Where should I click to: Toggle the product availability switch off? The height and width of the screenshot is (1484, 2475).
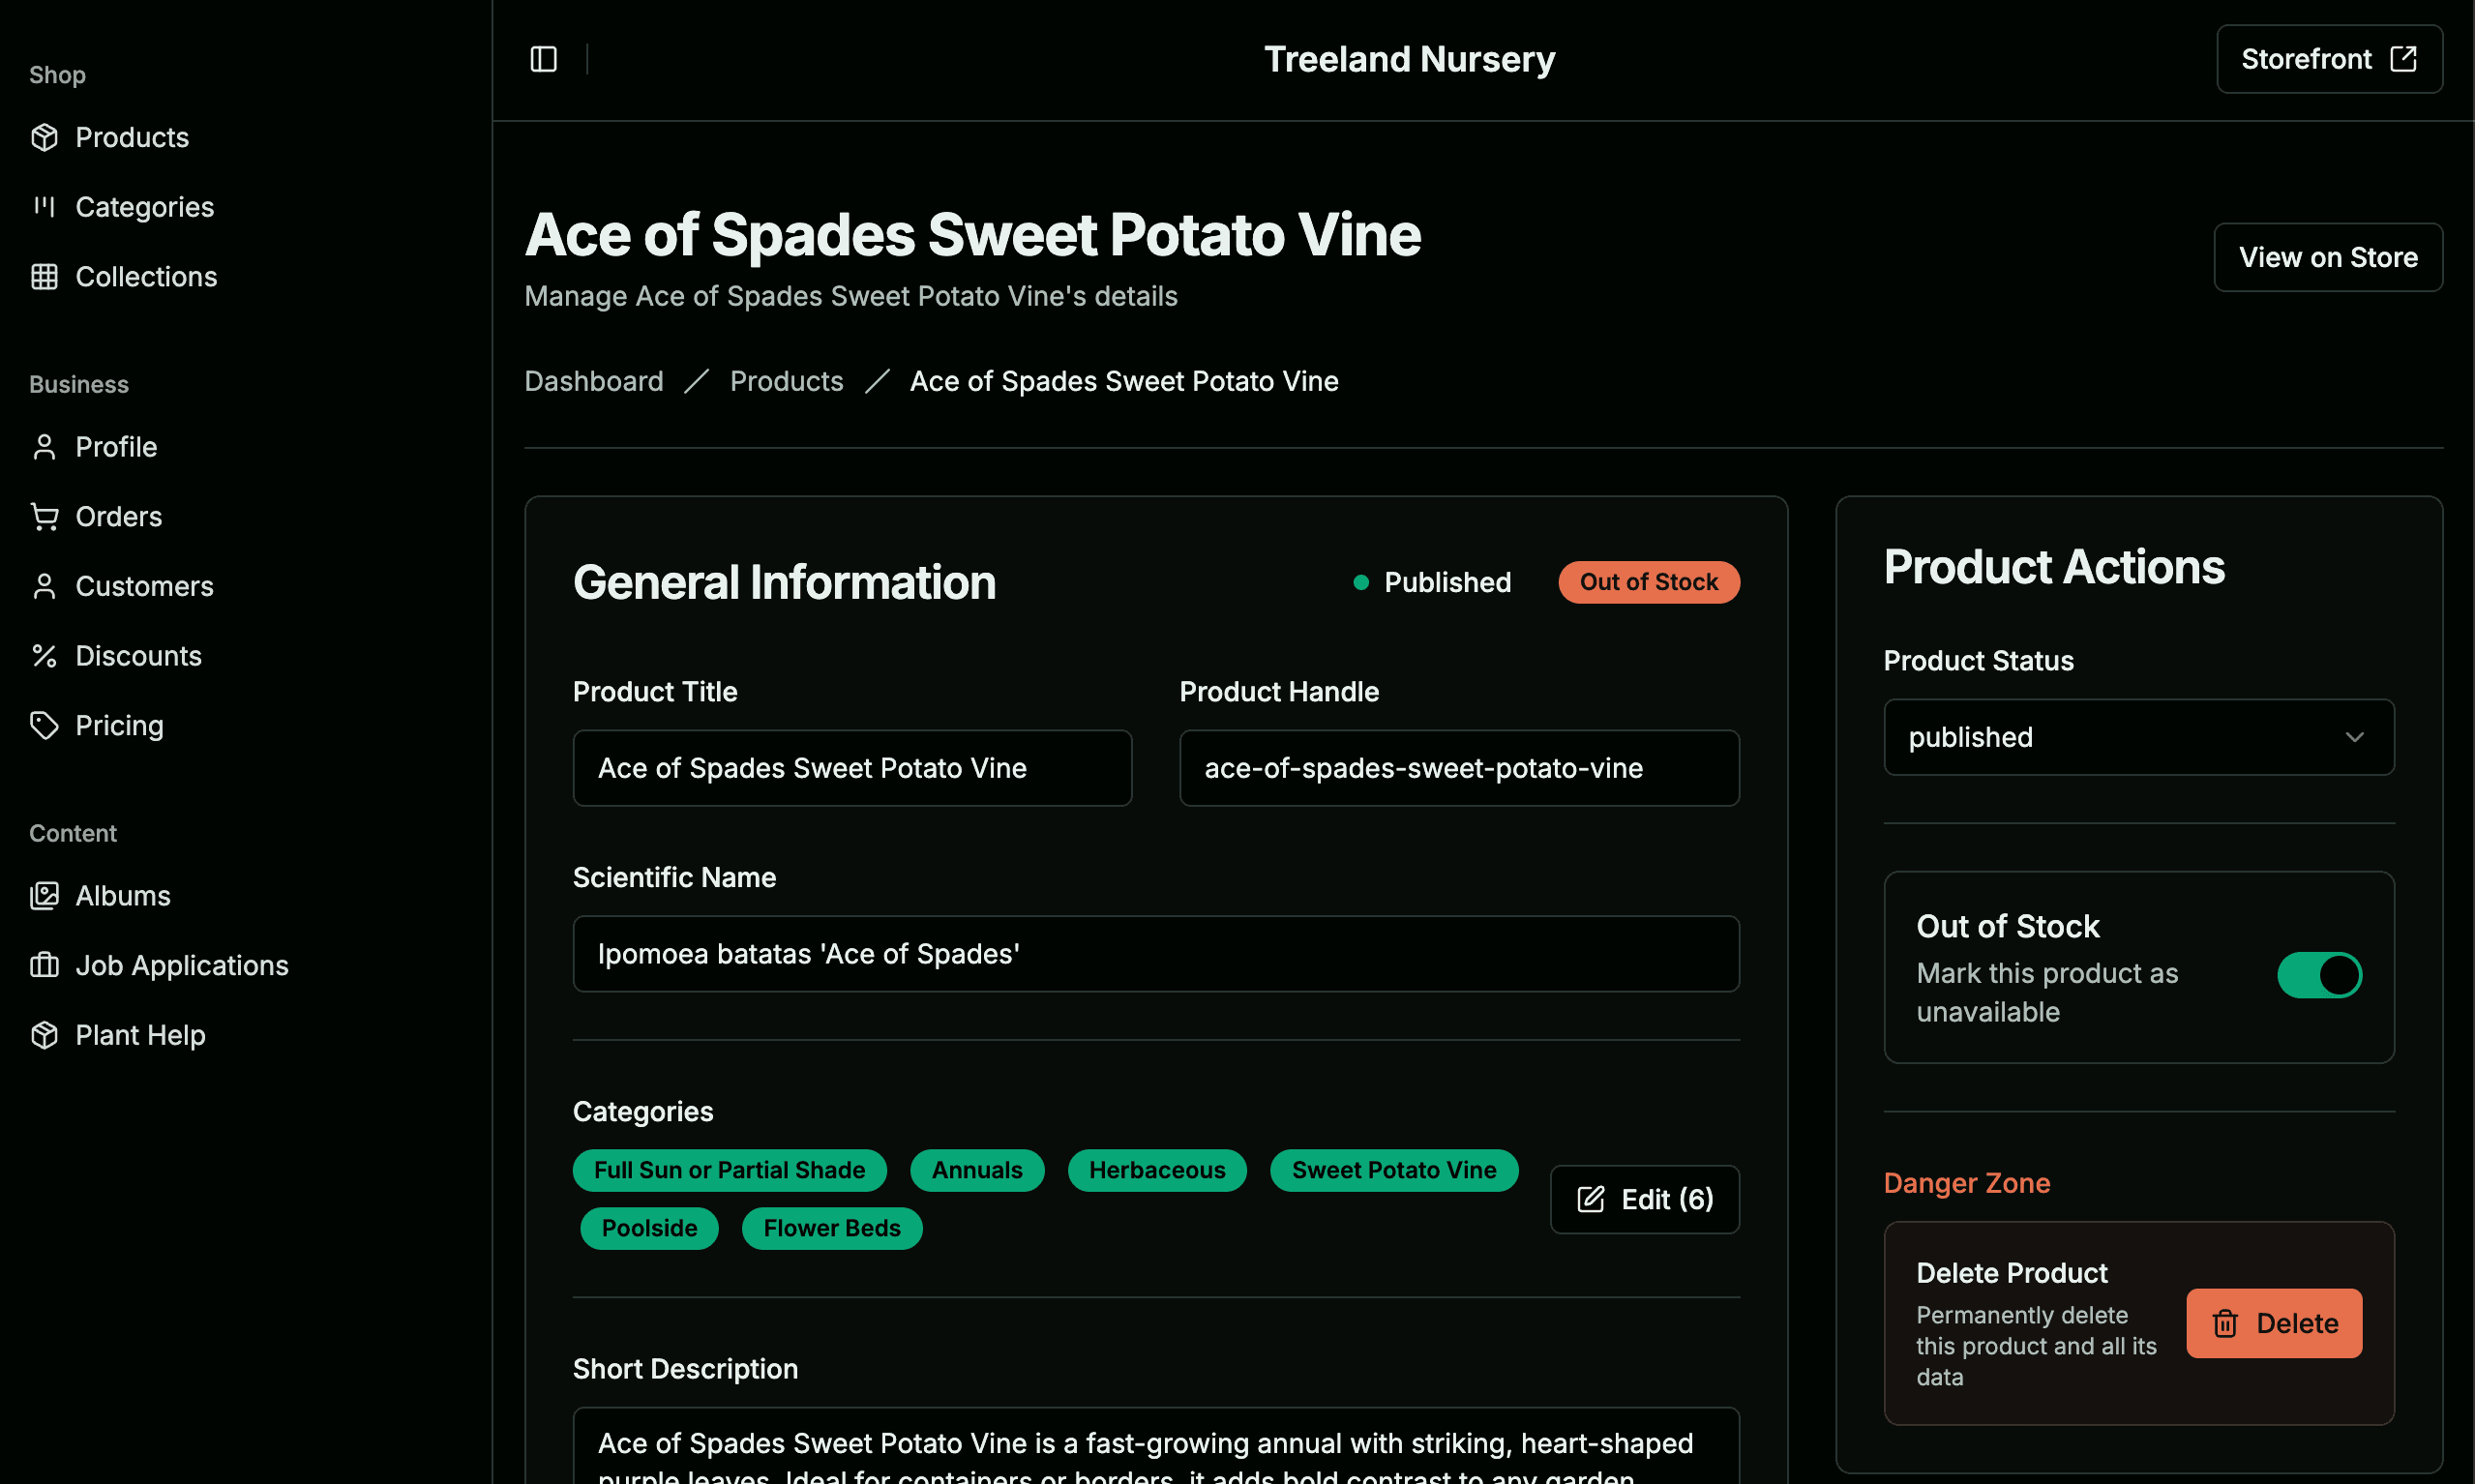tap(2320, 975)
